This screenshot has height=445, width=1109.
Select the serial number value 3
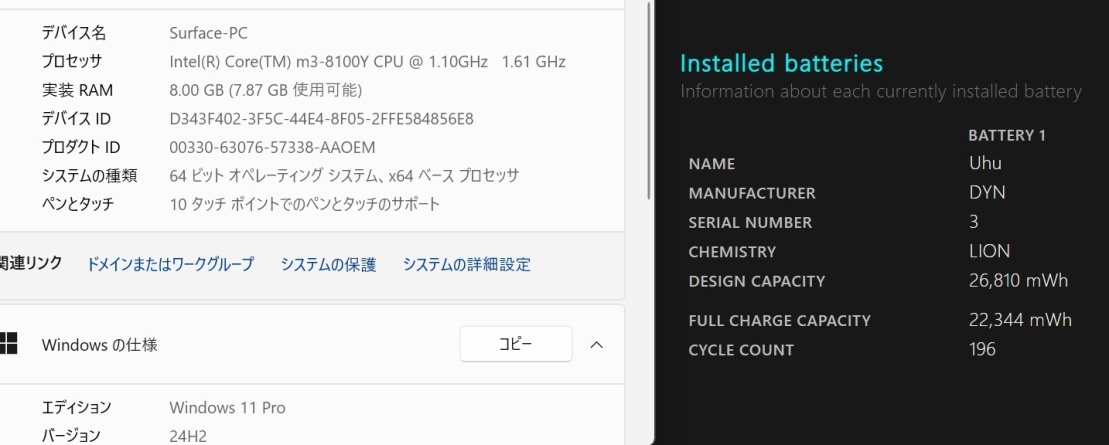pos(974,221)
